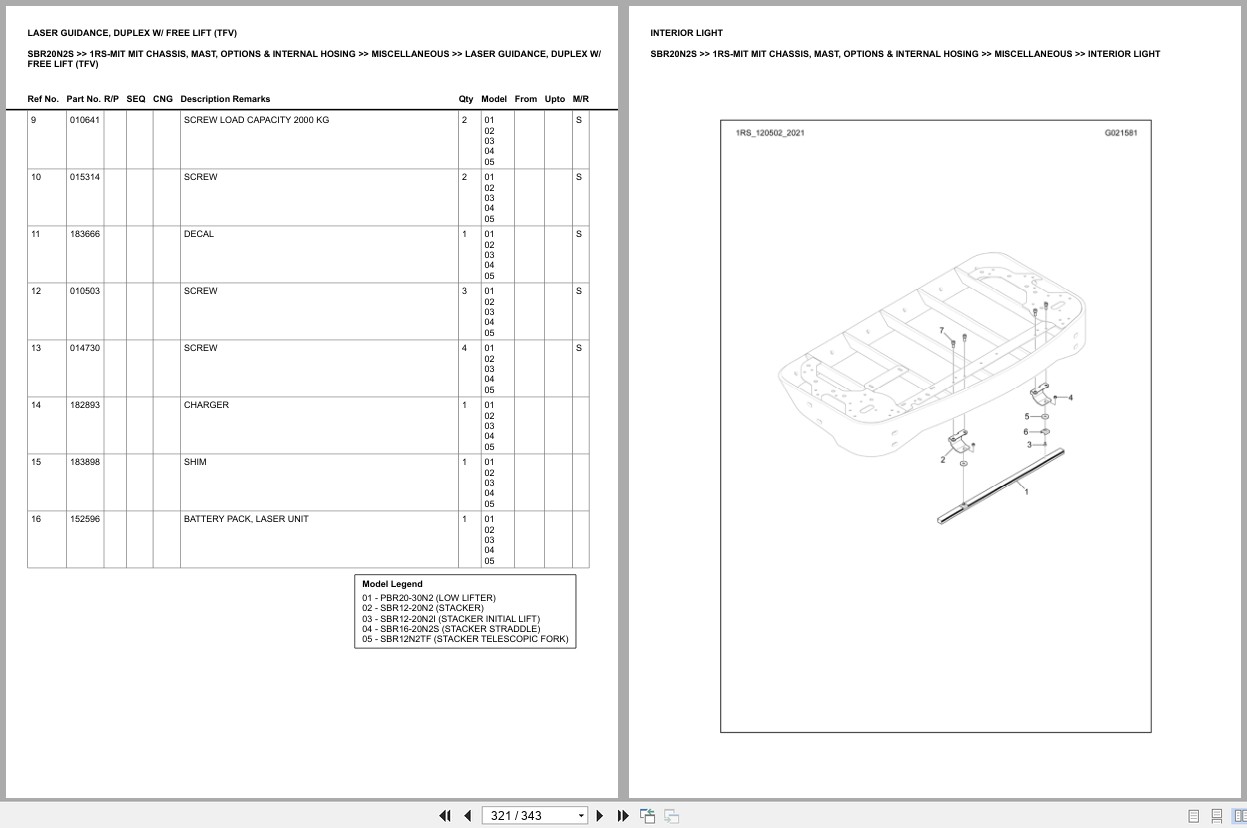Click callout number 1 in the diagram

(1026, 491)
